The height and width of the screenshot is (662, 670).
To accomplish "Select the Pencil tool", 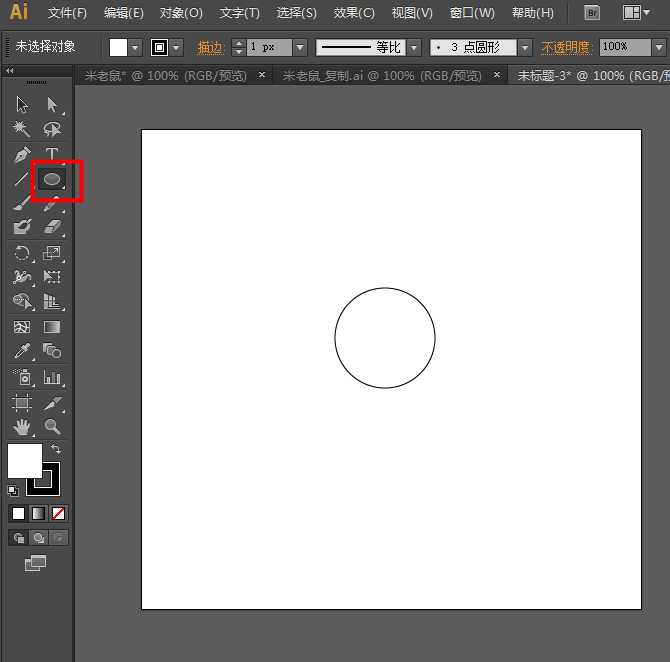I will coord(52,204).
